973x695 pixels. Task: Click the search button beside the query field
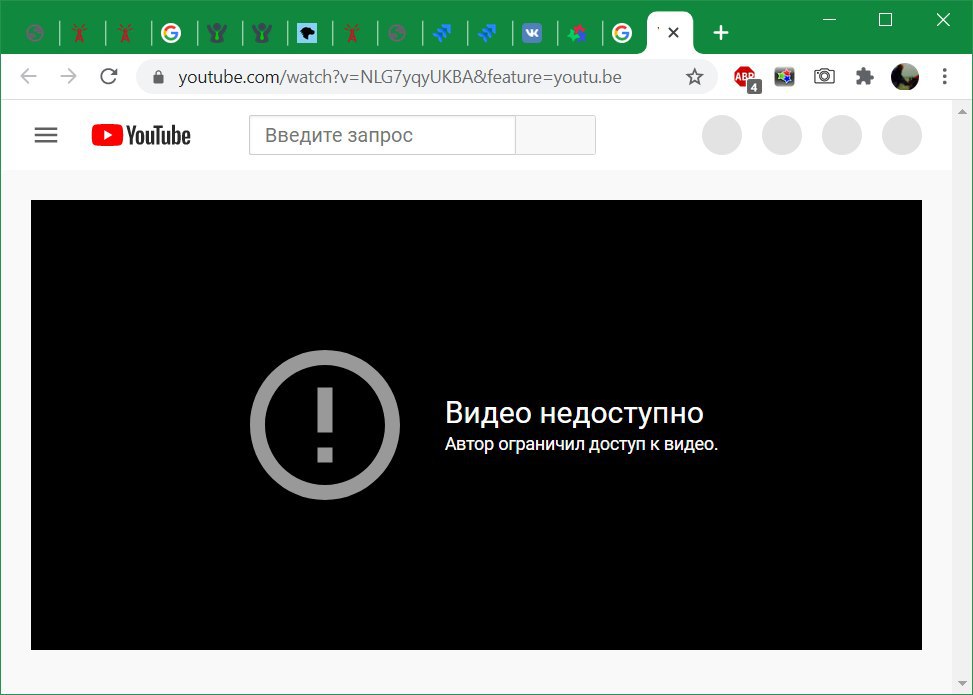(555, 135)
